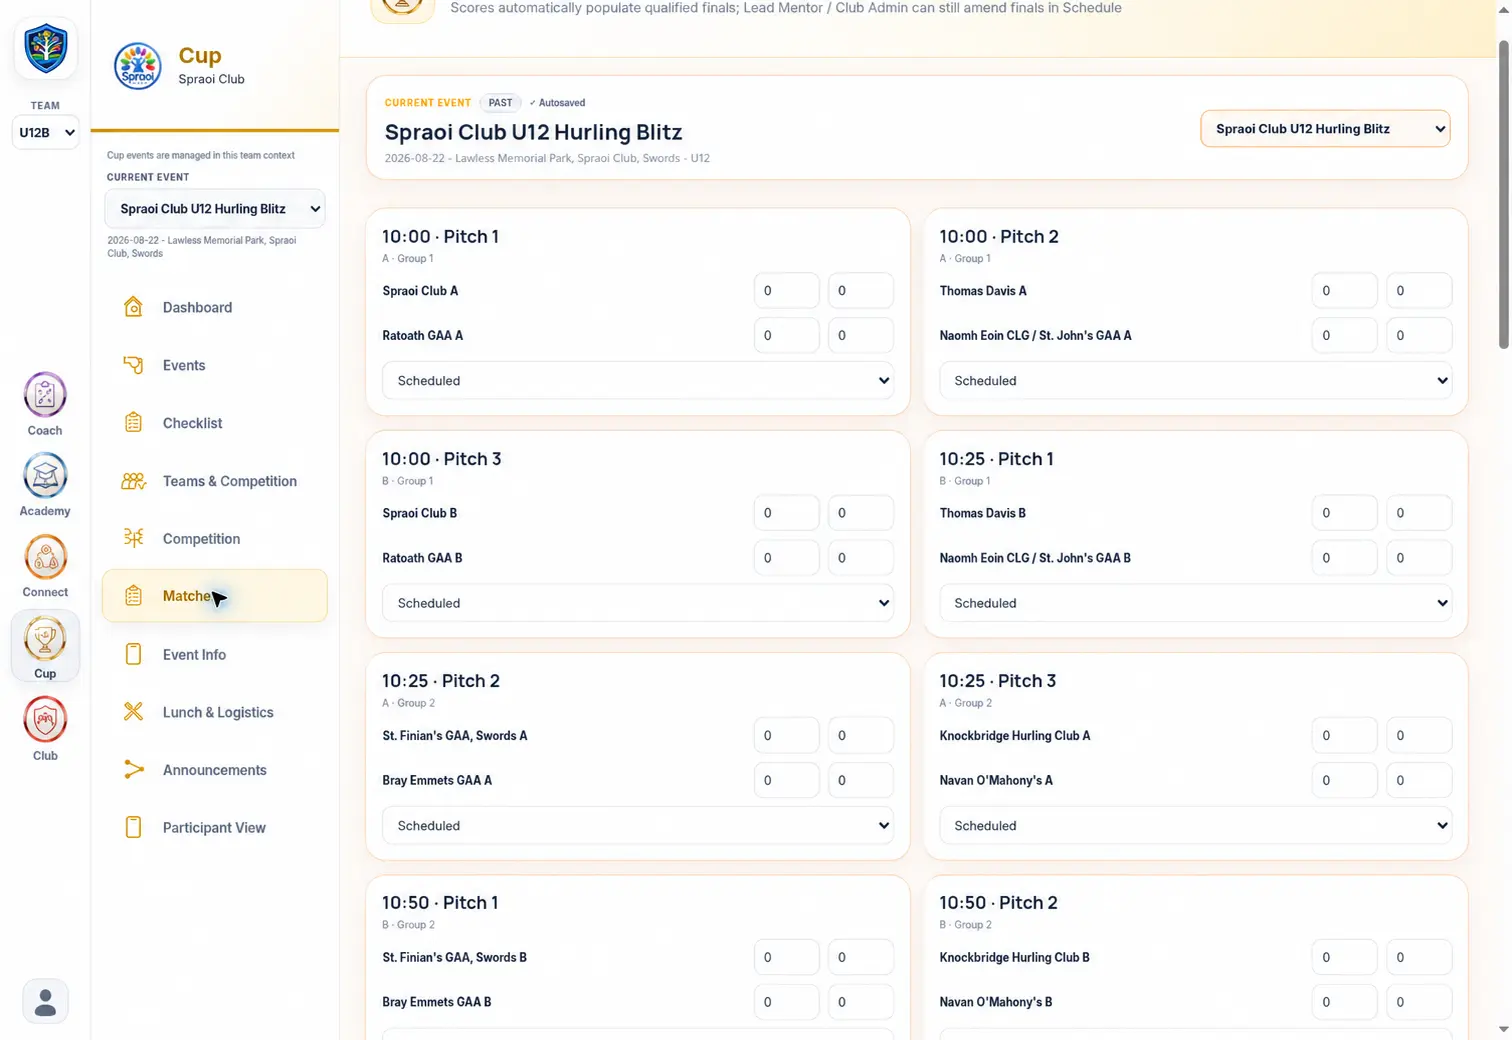Click the Checklist clipboard icon
Image resolution: width=1512 pixels, height=1040 pixels.
133,423
